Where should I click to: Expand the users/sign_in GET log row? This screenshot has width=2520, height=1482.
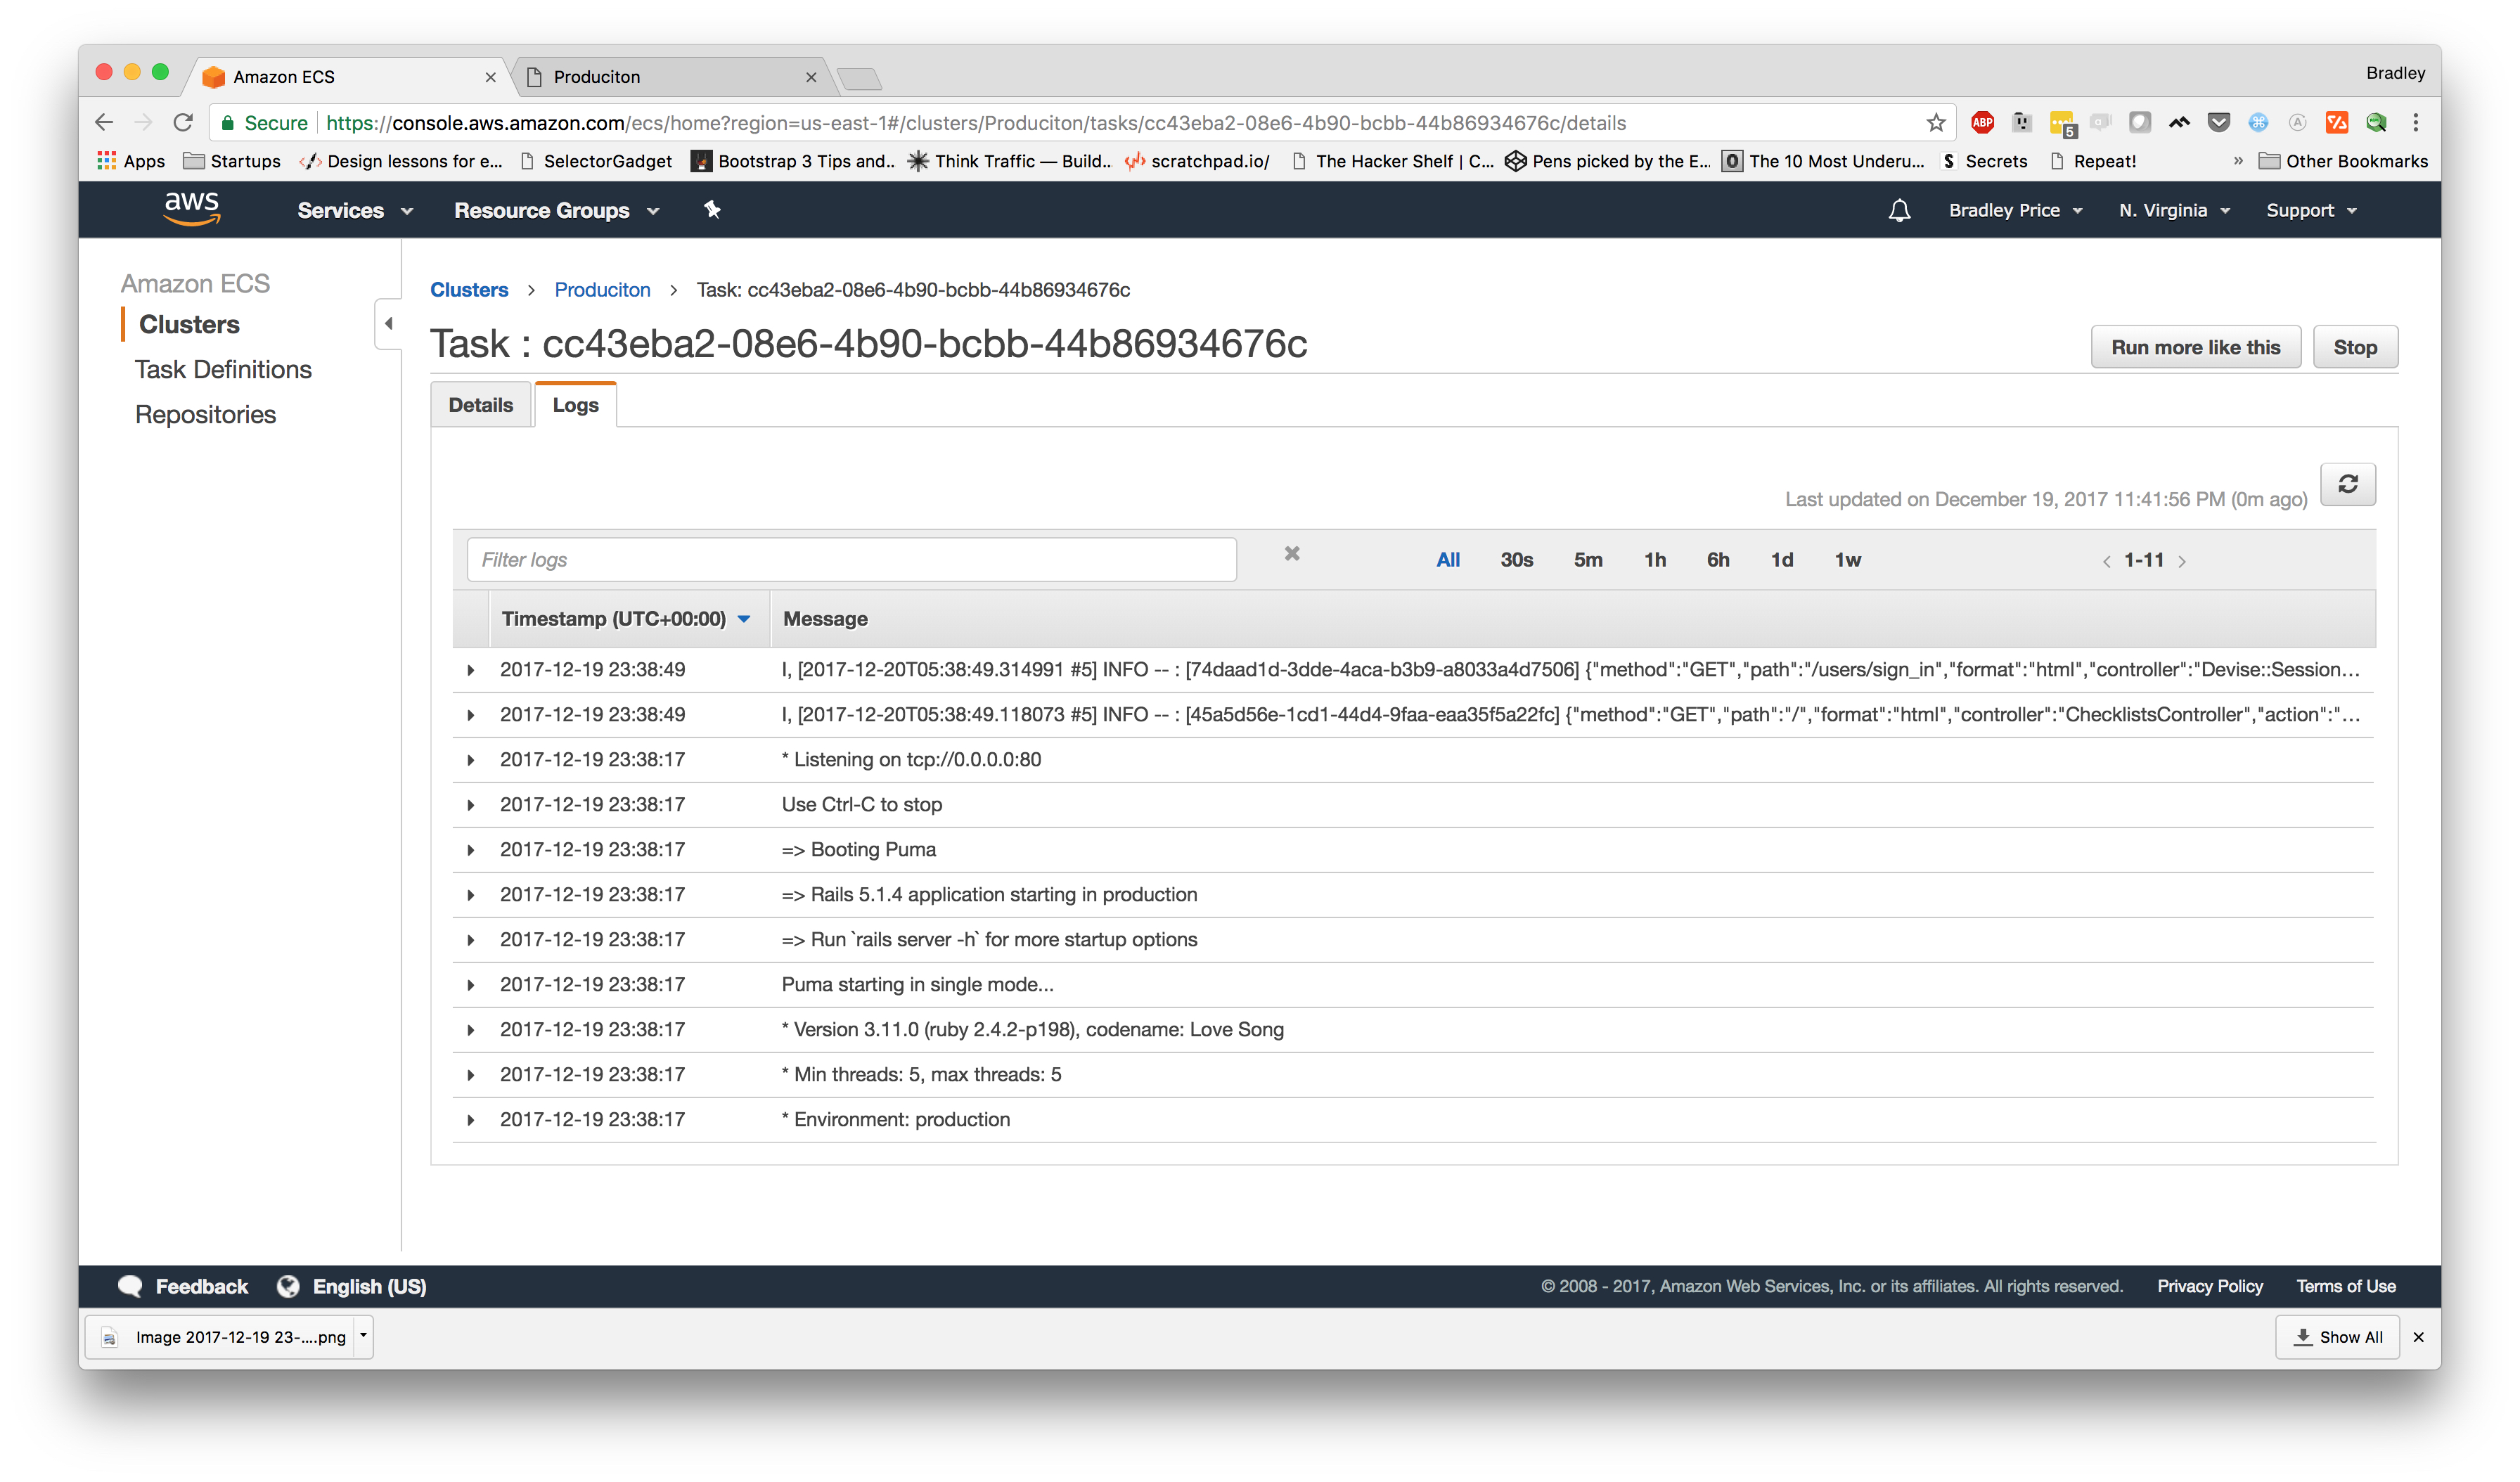(470, 670)
